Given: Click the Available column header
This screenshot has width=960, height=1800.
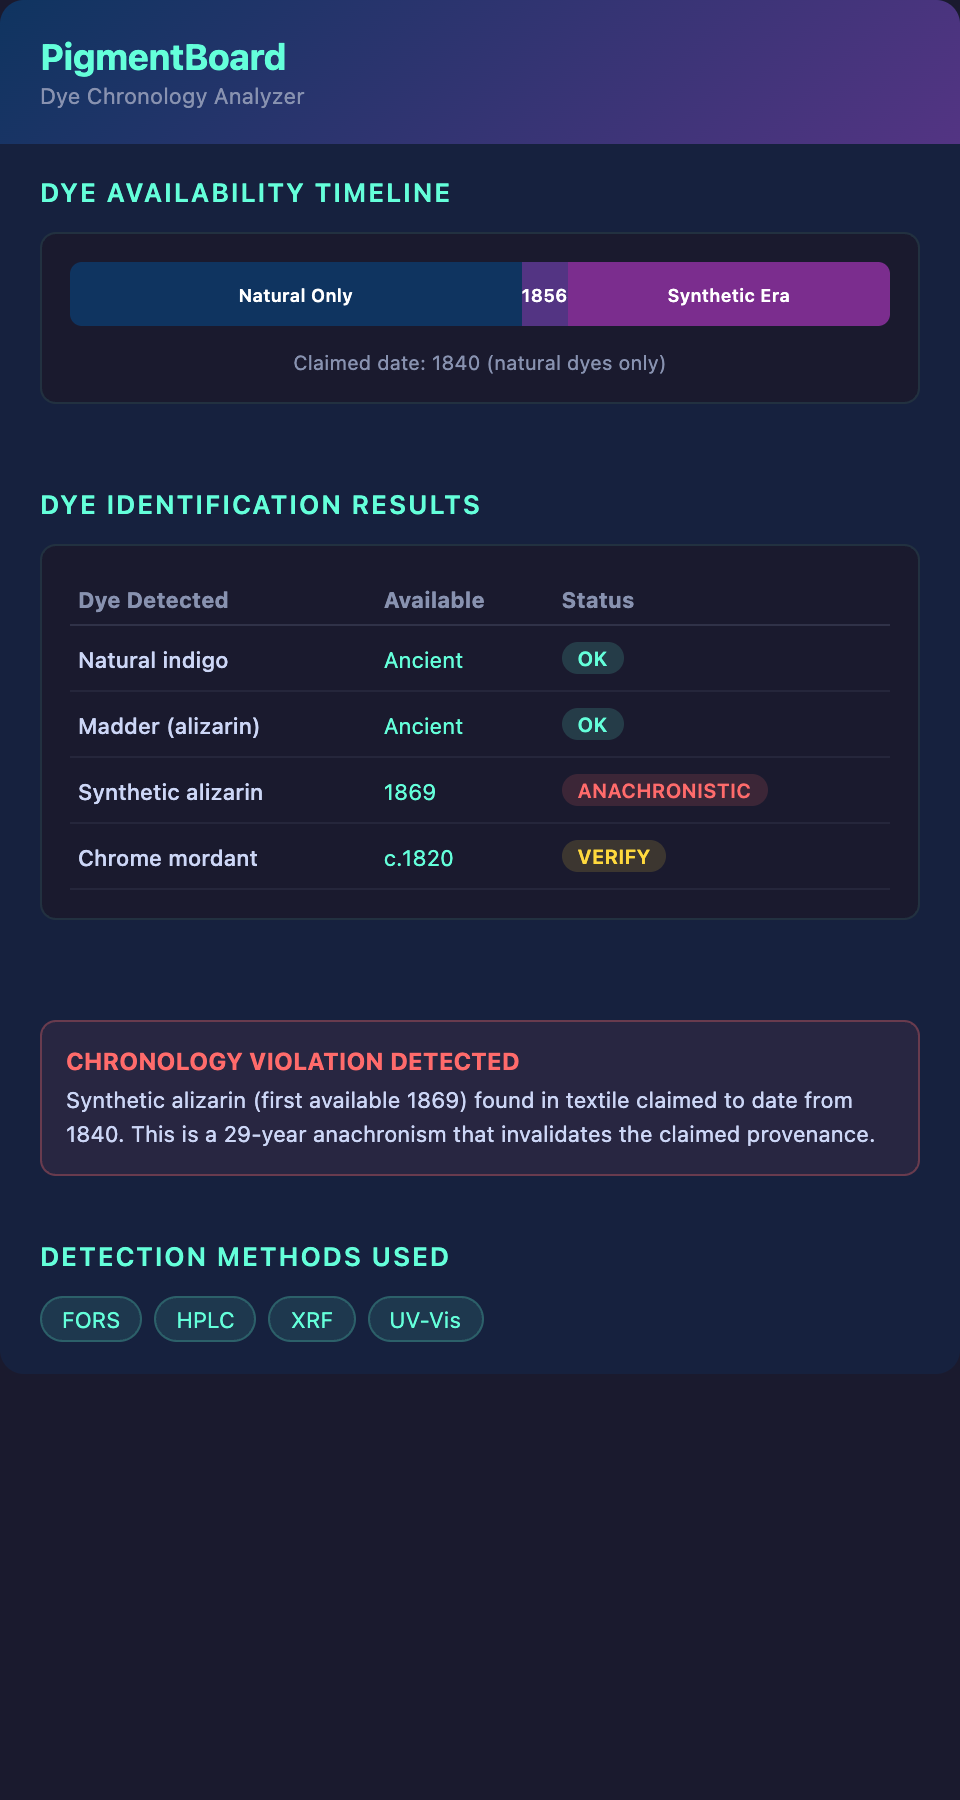Looking at the screenshot, I should [x=434, y=600].
